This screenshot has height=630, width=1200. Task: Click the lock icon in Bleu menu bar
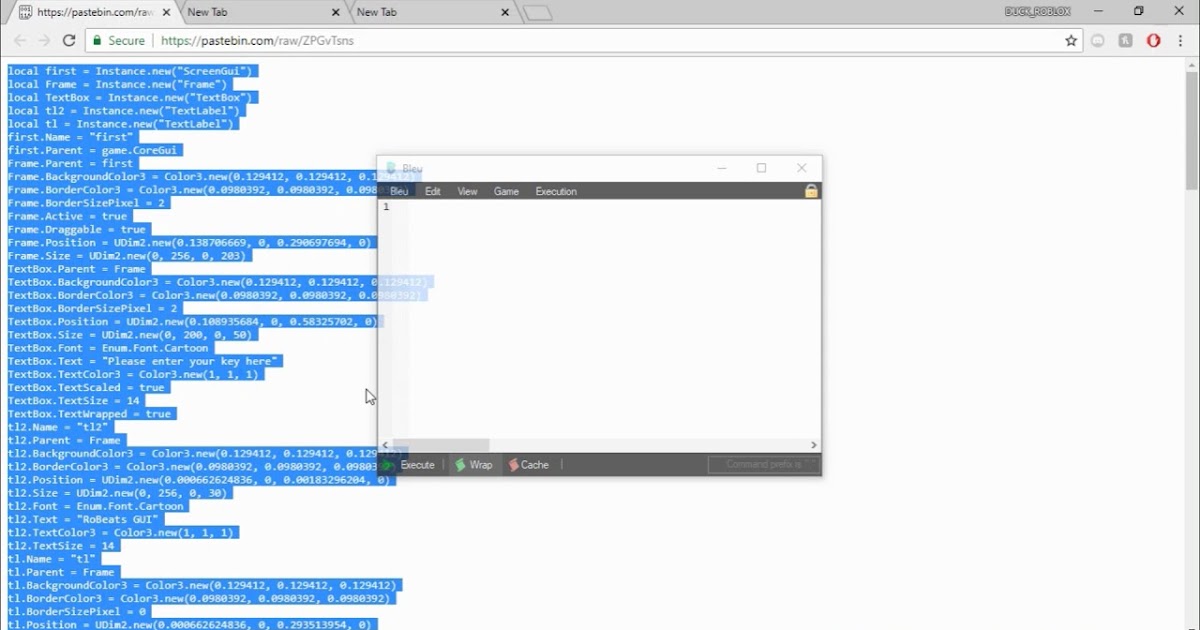(811, 191)
